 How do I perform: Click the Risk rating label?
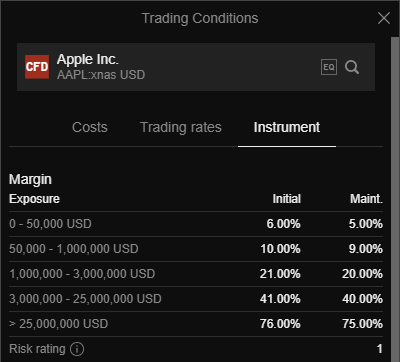coord(37,349)
